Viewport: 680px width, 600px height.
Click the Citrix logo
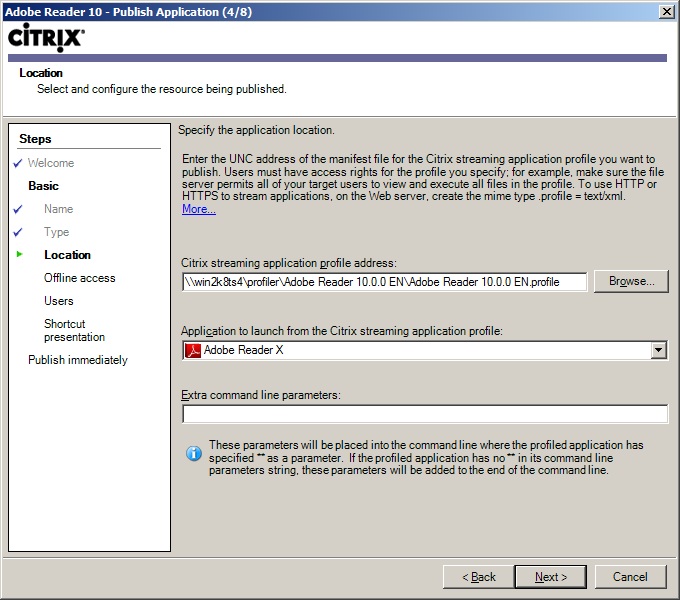pos(46,38)
